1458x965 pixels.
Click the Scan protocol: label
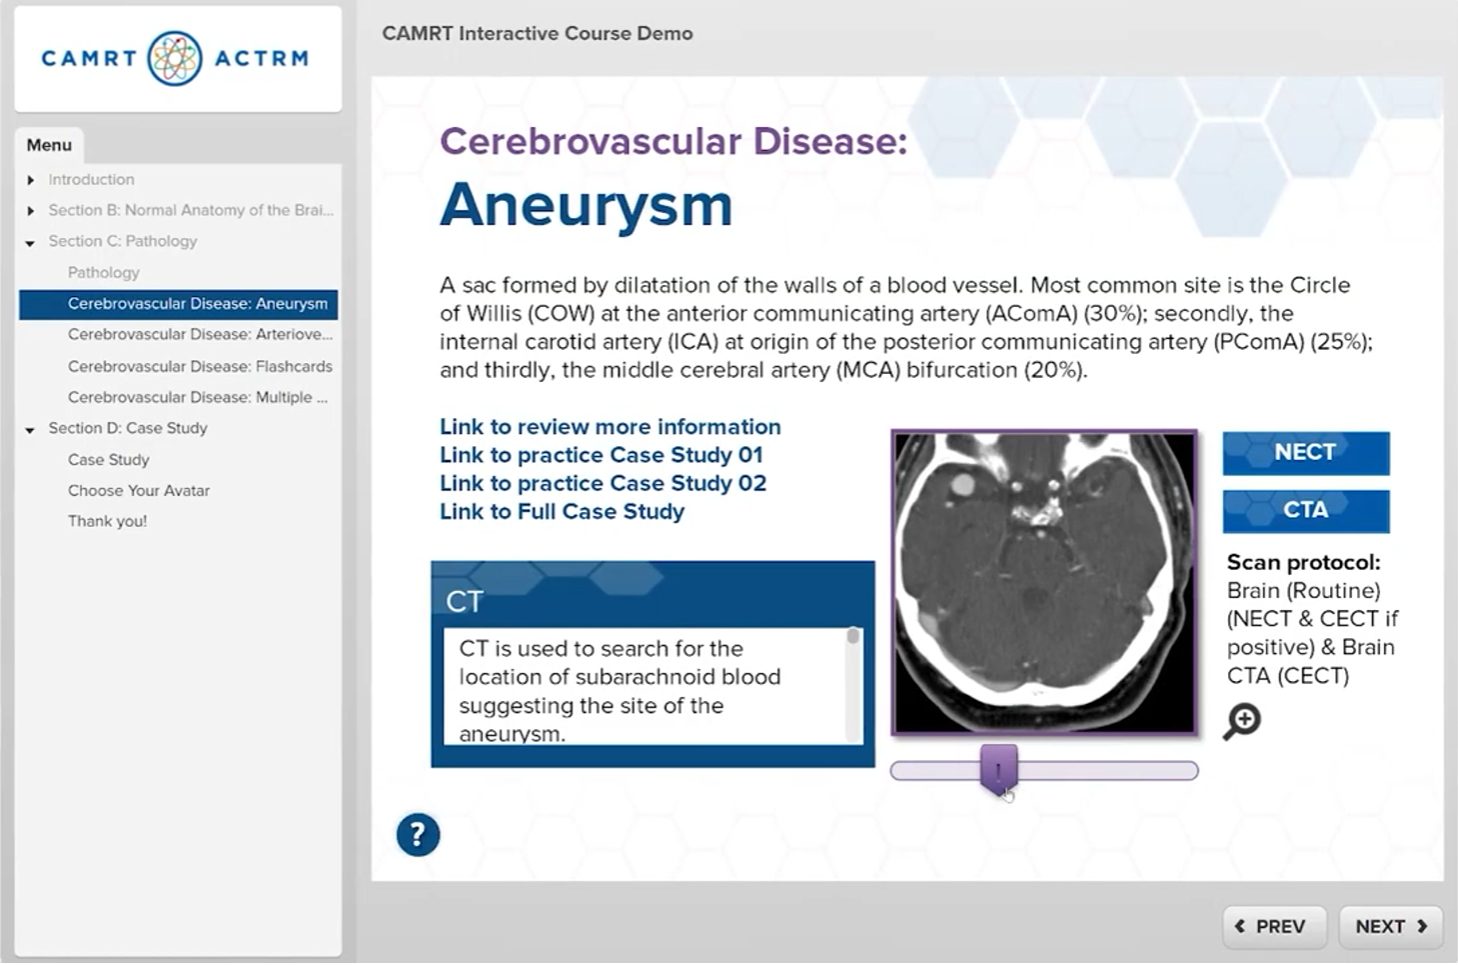[x=1303, y=562]
